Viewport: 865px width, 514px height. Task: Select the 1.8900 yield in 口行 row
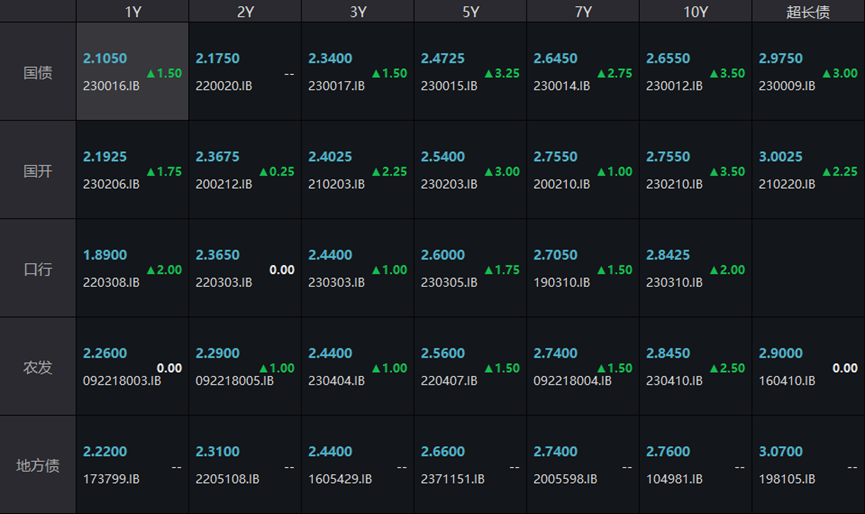coord(105,255)
